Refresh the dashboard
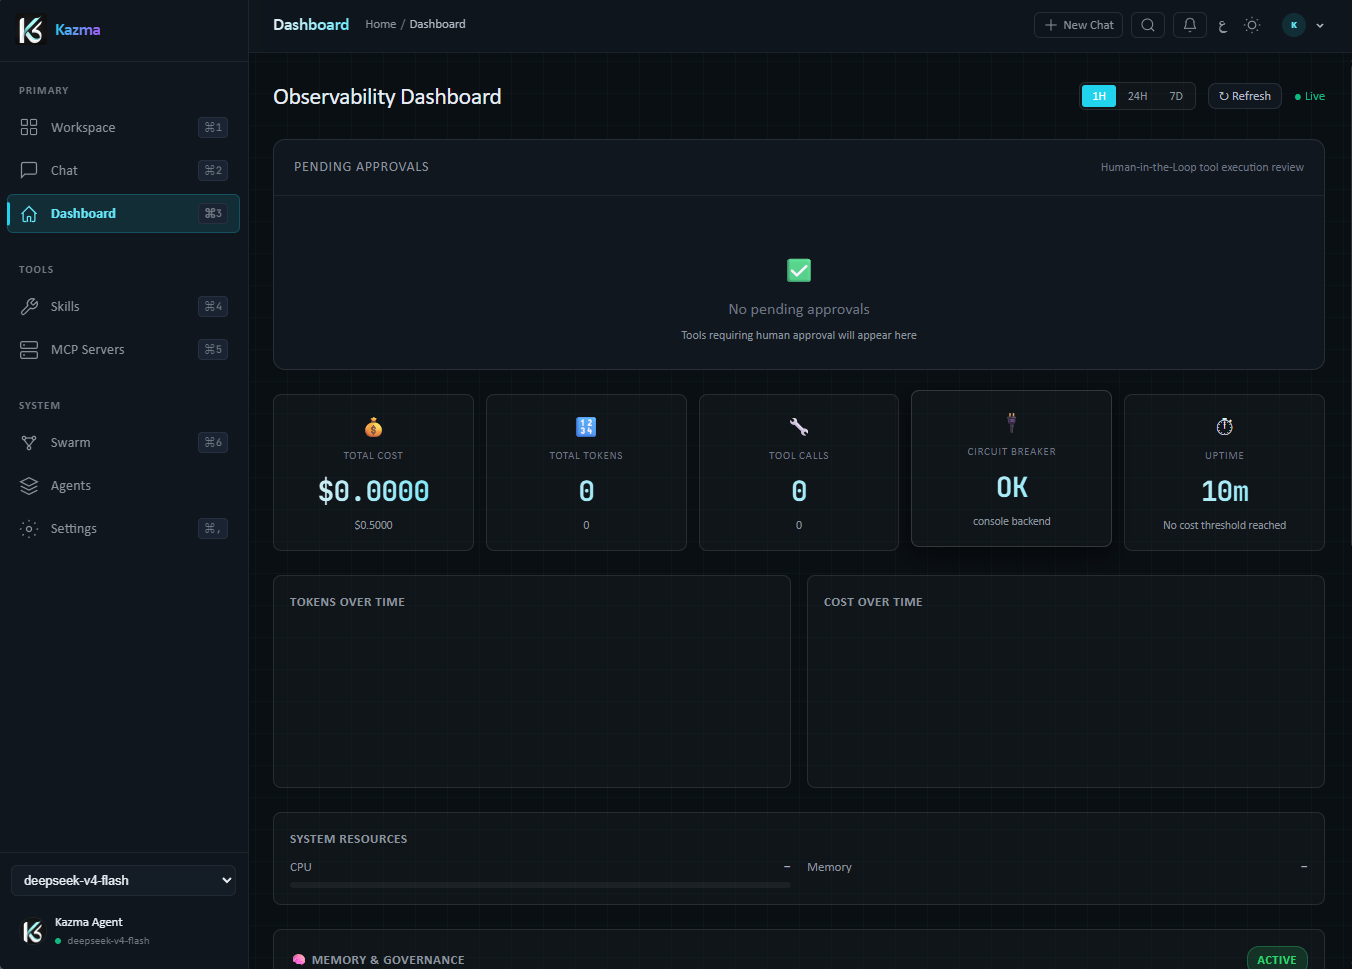Screen dimensions: 1352x969 (x=1245, y=96)
